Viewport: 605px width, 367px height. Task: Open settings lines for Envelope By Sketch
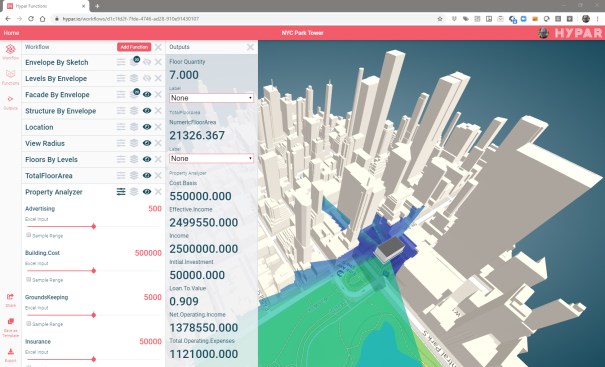pyautogui.click(x=121, y=63)
